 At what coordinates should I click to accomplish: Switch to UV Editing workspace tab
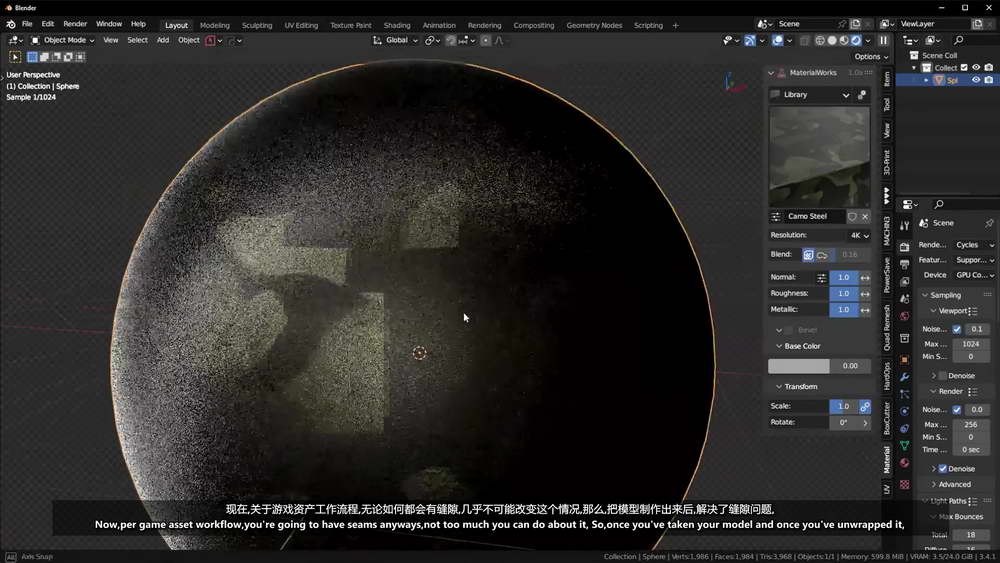coord(301,26)
